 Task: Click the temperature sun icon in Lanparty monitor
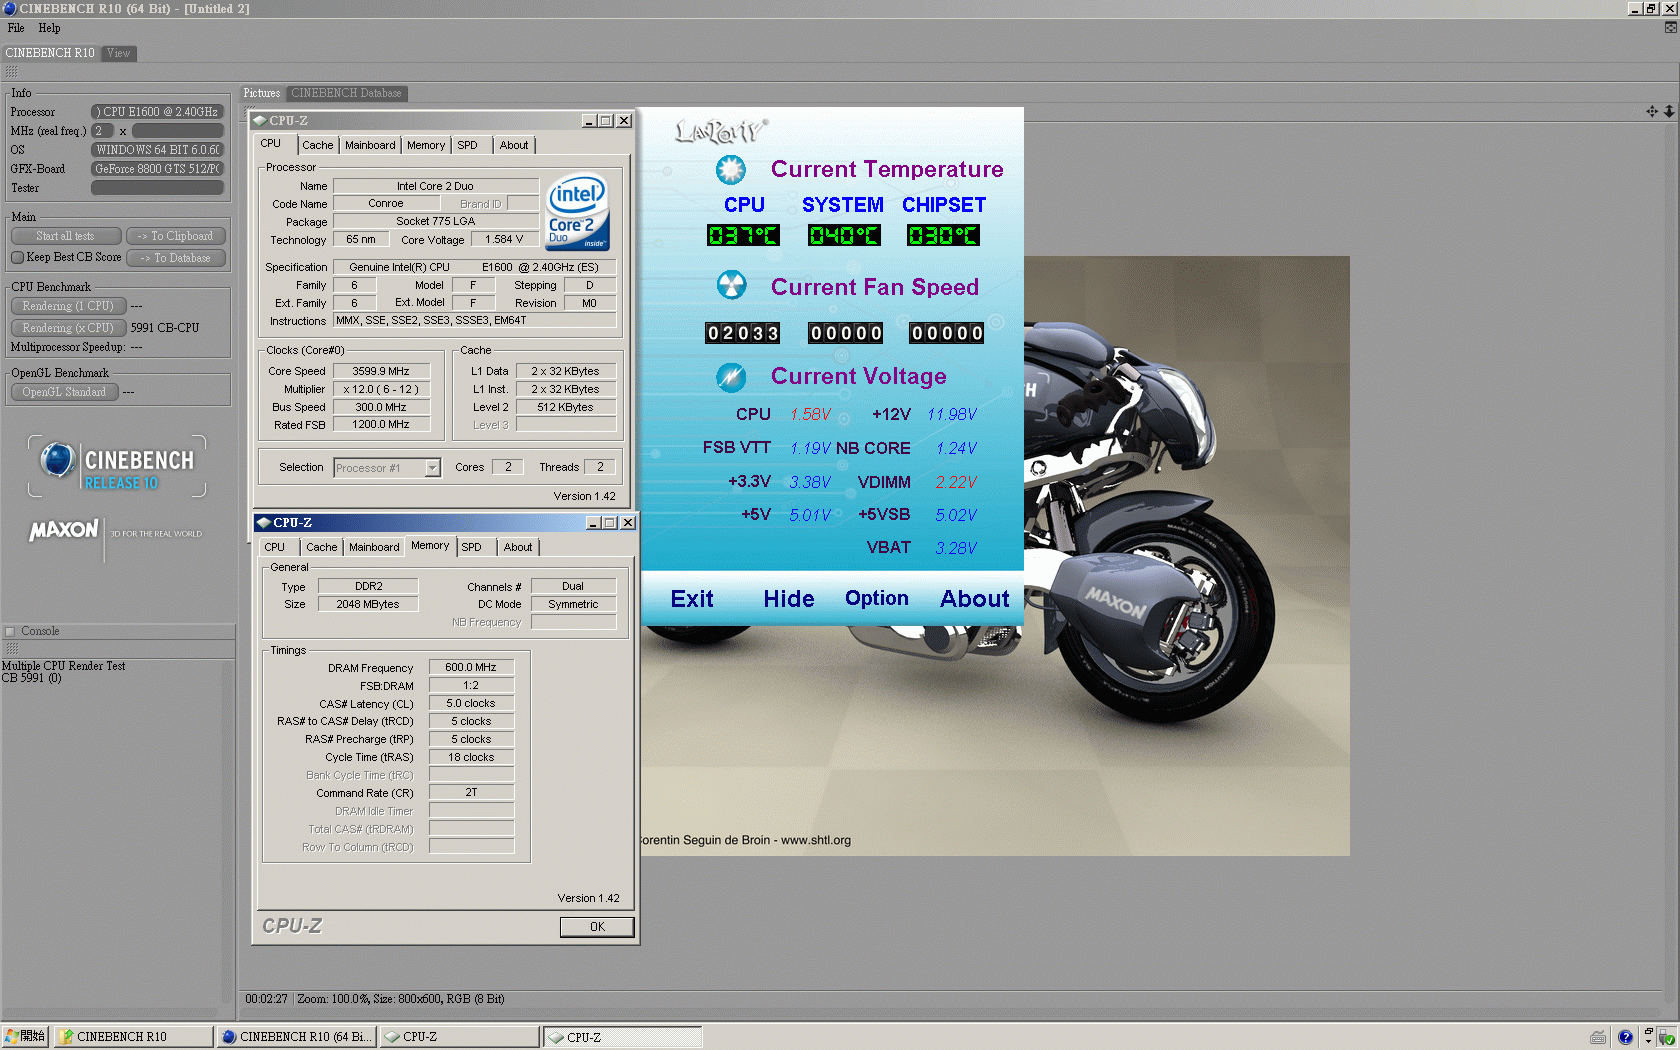(731, 170)
